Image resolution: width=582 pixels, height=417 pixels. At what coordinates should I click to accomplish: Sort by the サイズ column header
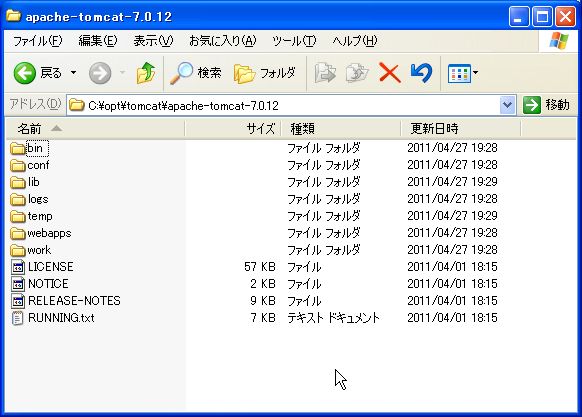[x=233, y=129]
